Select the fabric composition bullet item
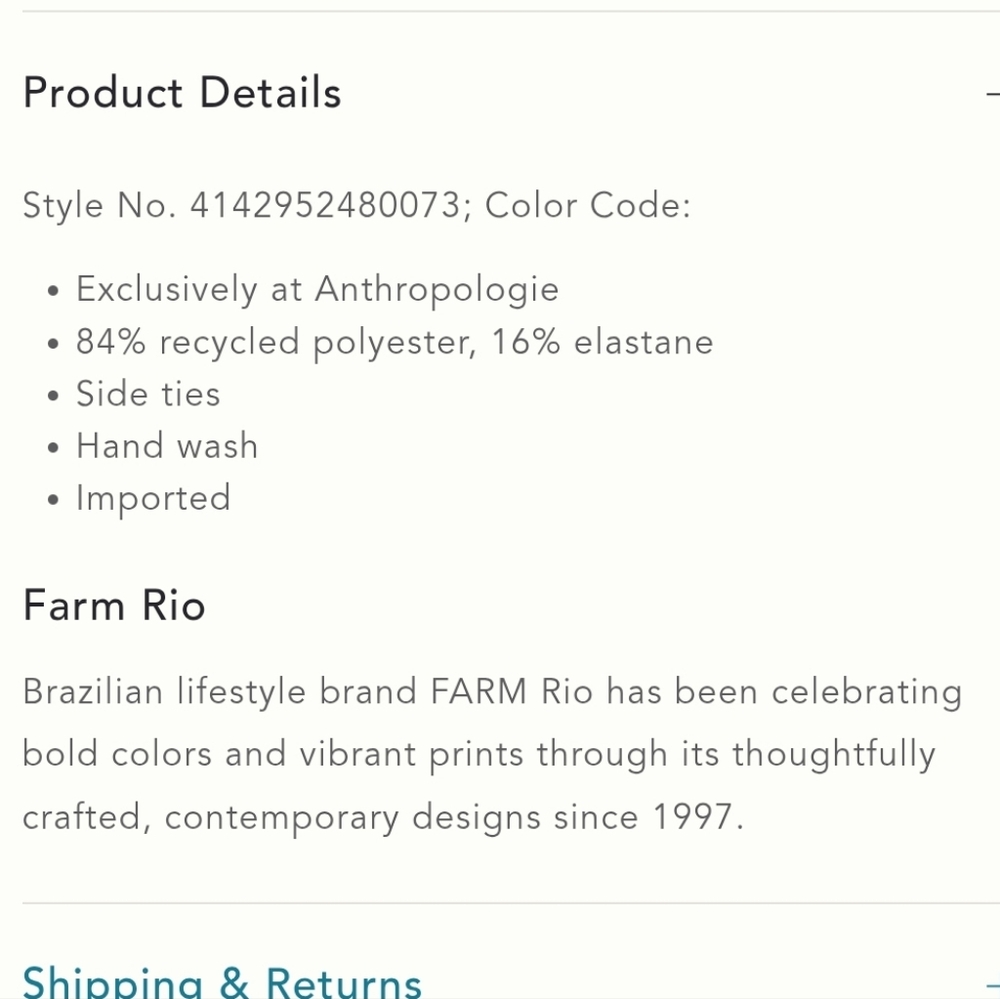Image resolution: width=1000 pixels, height=999 pixels. click(x=395, y=341)
